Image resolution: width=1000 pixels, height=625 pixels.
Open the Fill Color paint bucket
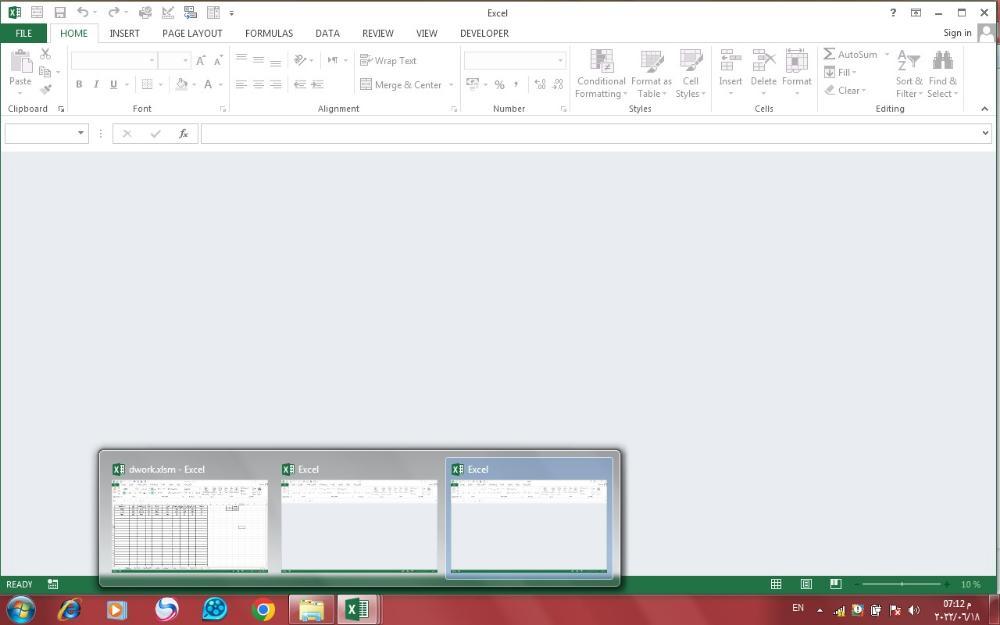(x=182, y=84)
